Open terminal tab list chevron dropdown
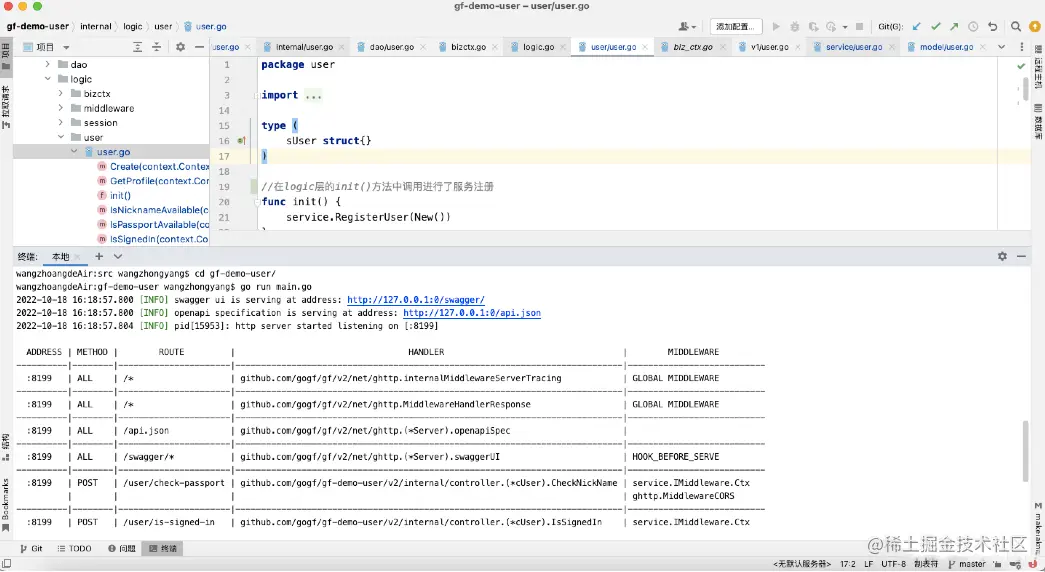1045x572 pixels. pos(118,256)
